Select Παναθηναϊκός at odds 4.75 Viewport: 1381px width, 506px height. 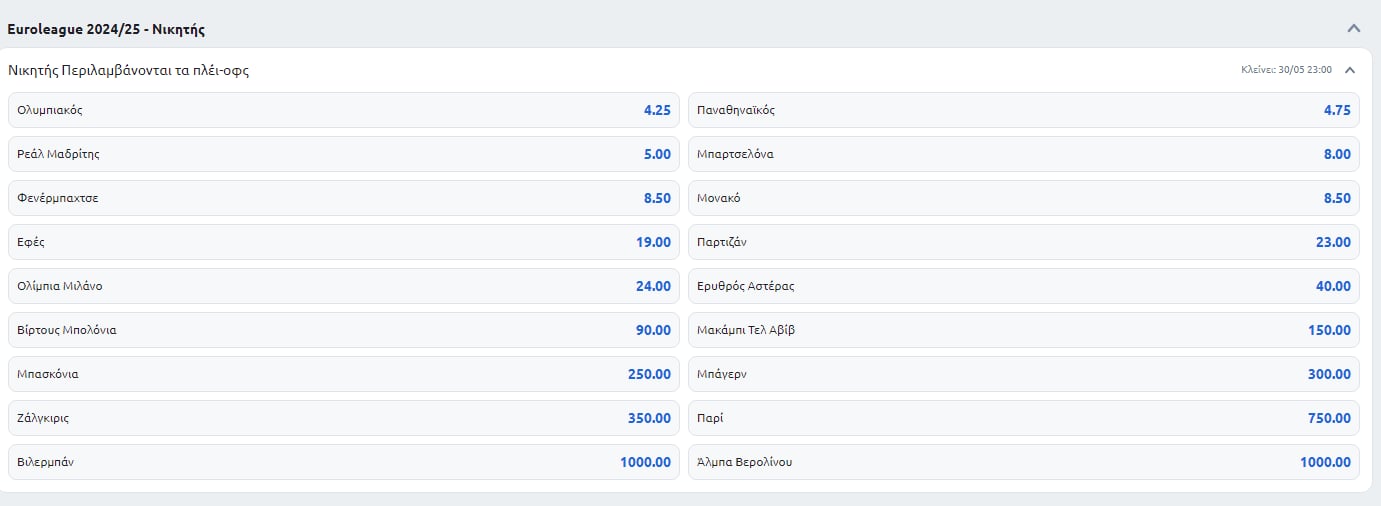tap(1023, 110)
